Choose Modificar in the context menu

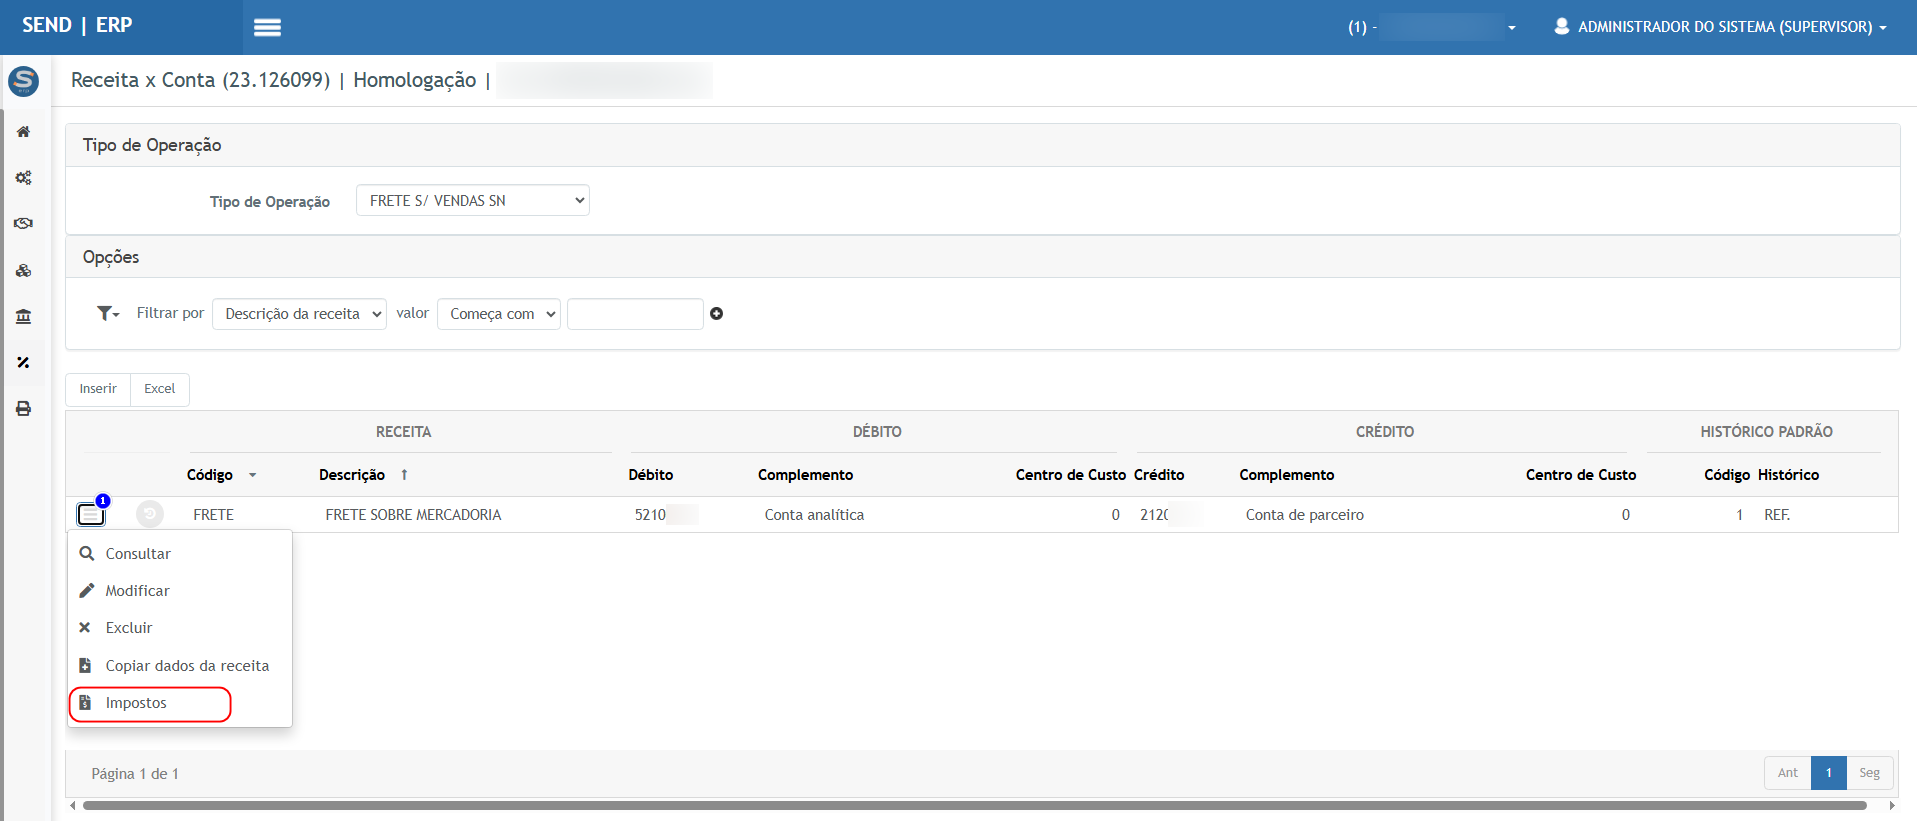[137, 591]
